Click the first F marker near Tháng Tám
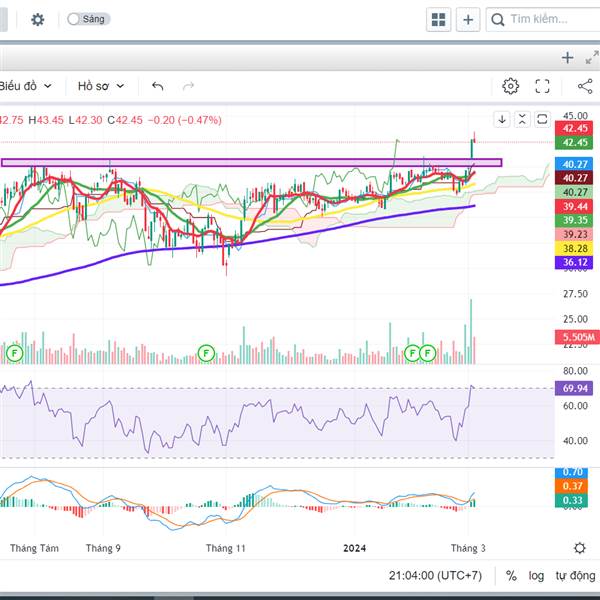Screen dimensions: 600x600 click(x=15, y=352)
